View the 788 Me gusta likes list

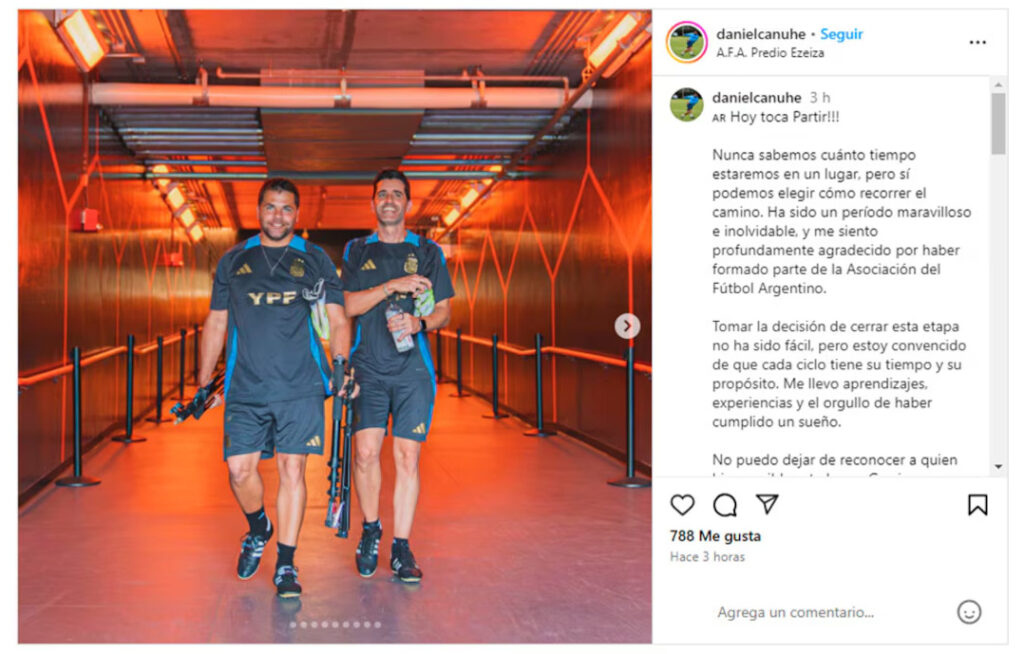pyautogui.click(x=715, y=536)
